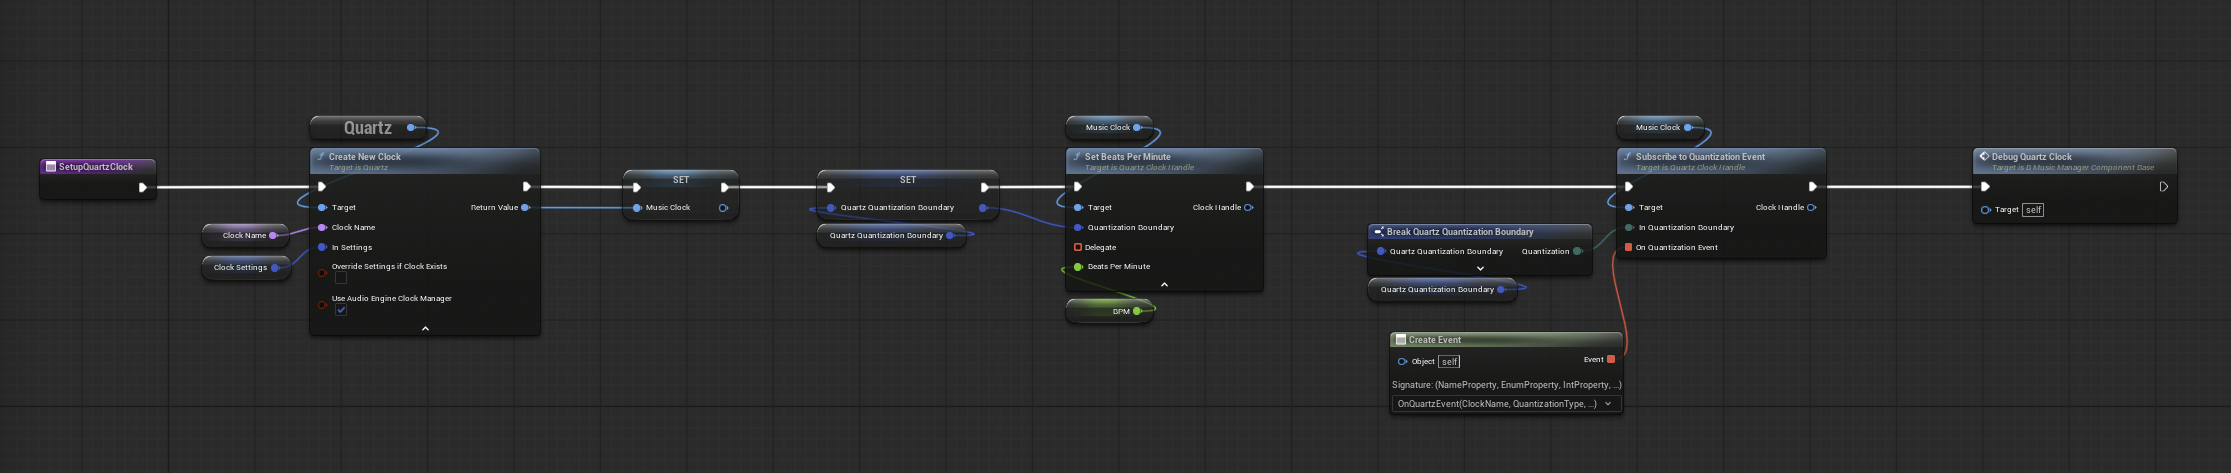Click the red Event delegate output pin

[x=1611, y=360]
